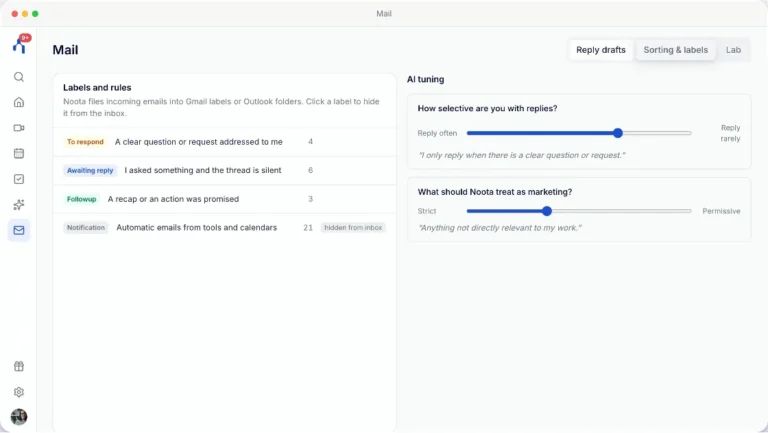This screenshot has height=433, width=768.
Task: Click the count 6 in Awaiting reply row
Action: coord(311,170)
